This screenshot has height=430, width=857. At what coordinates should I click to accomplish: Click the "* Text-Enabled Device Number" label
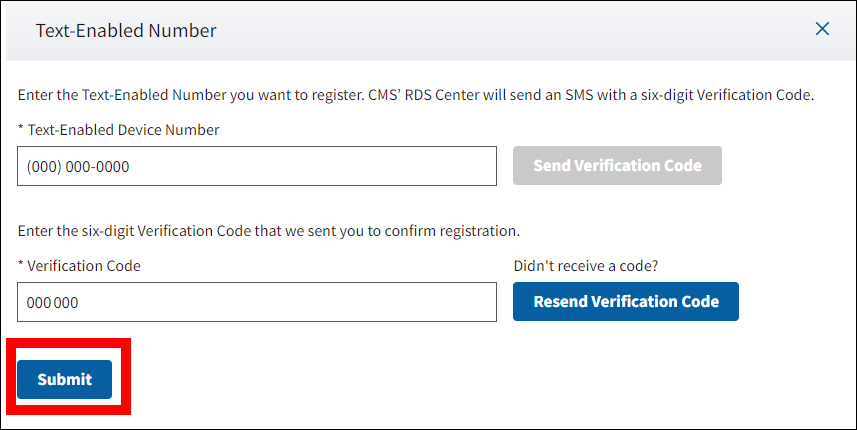[x=122, y=130]
